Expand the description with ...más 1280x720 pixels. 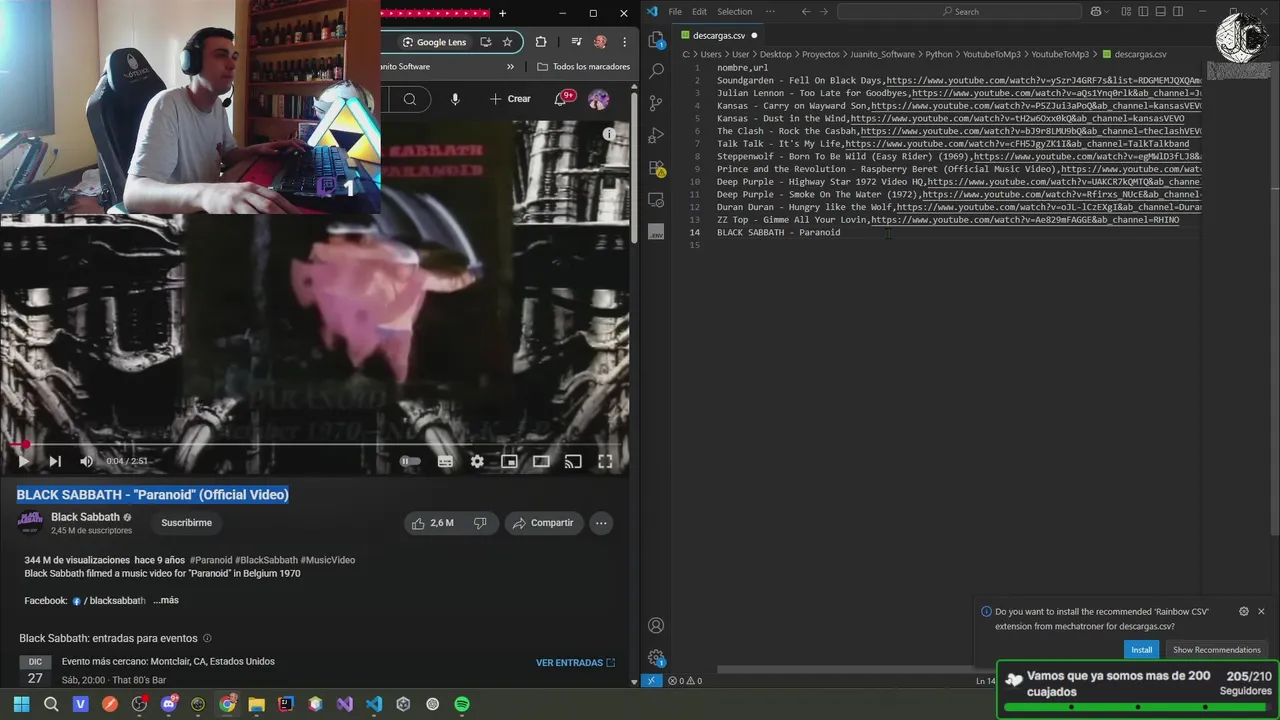click(x=166, y=600)
